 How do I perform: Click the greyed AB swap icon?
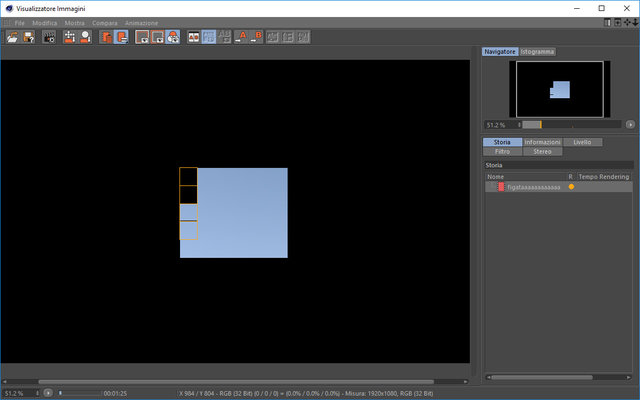coord(224,37)
